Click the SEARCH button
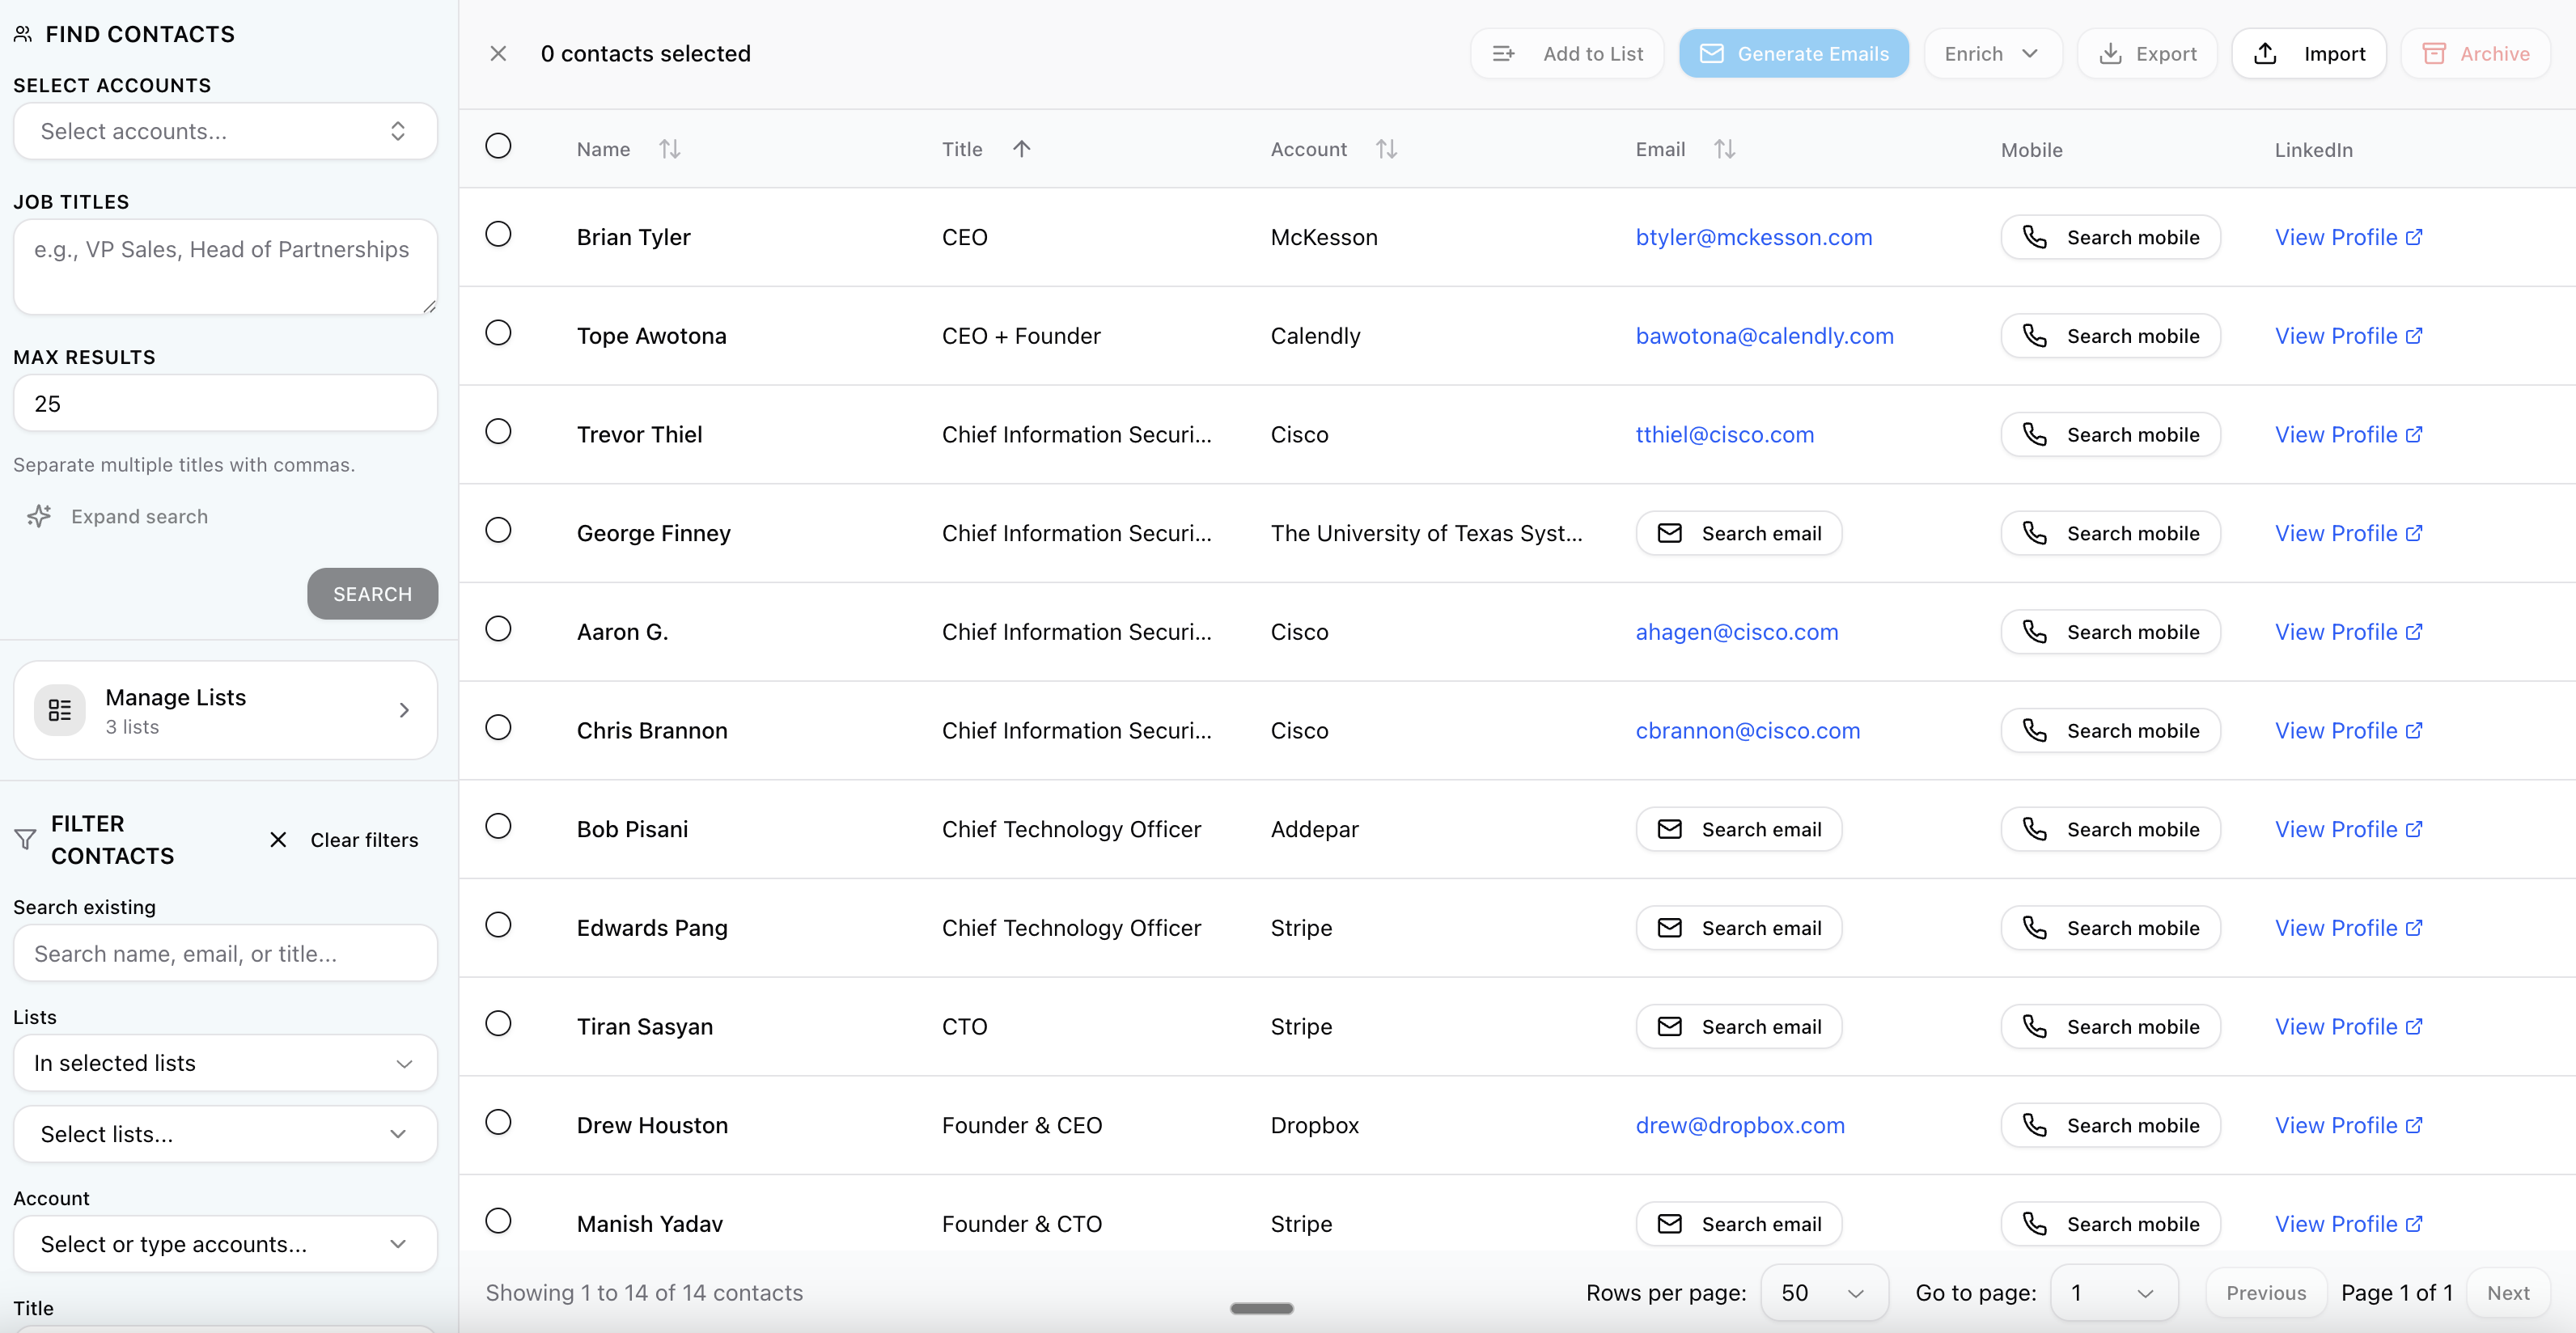2576x1333 pixels. (x=372, y=593)
